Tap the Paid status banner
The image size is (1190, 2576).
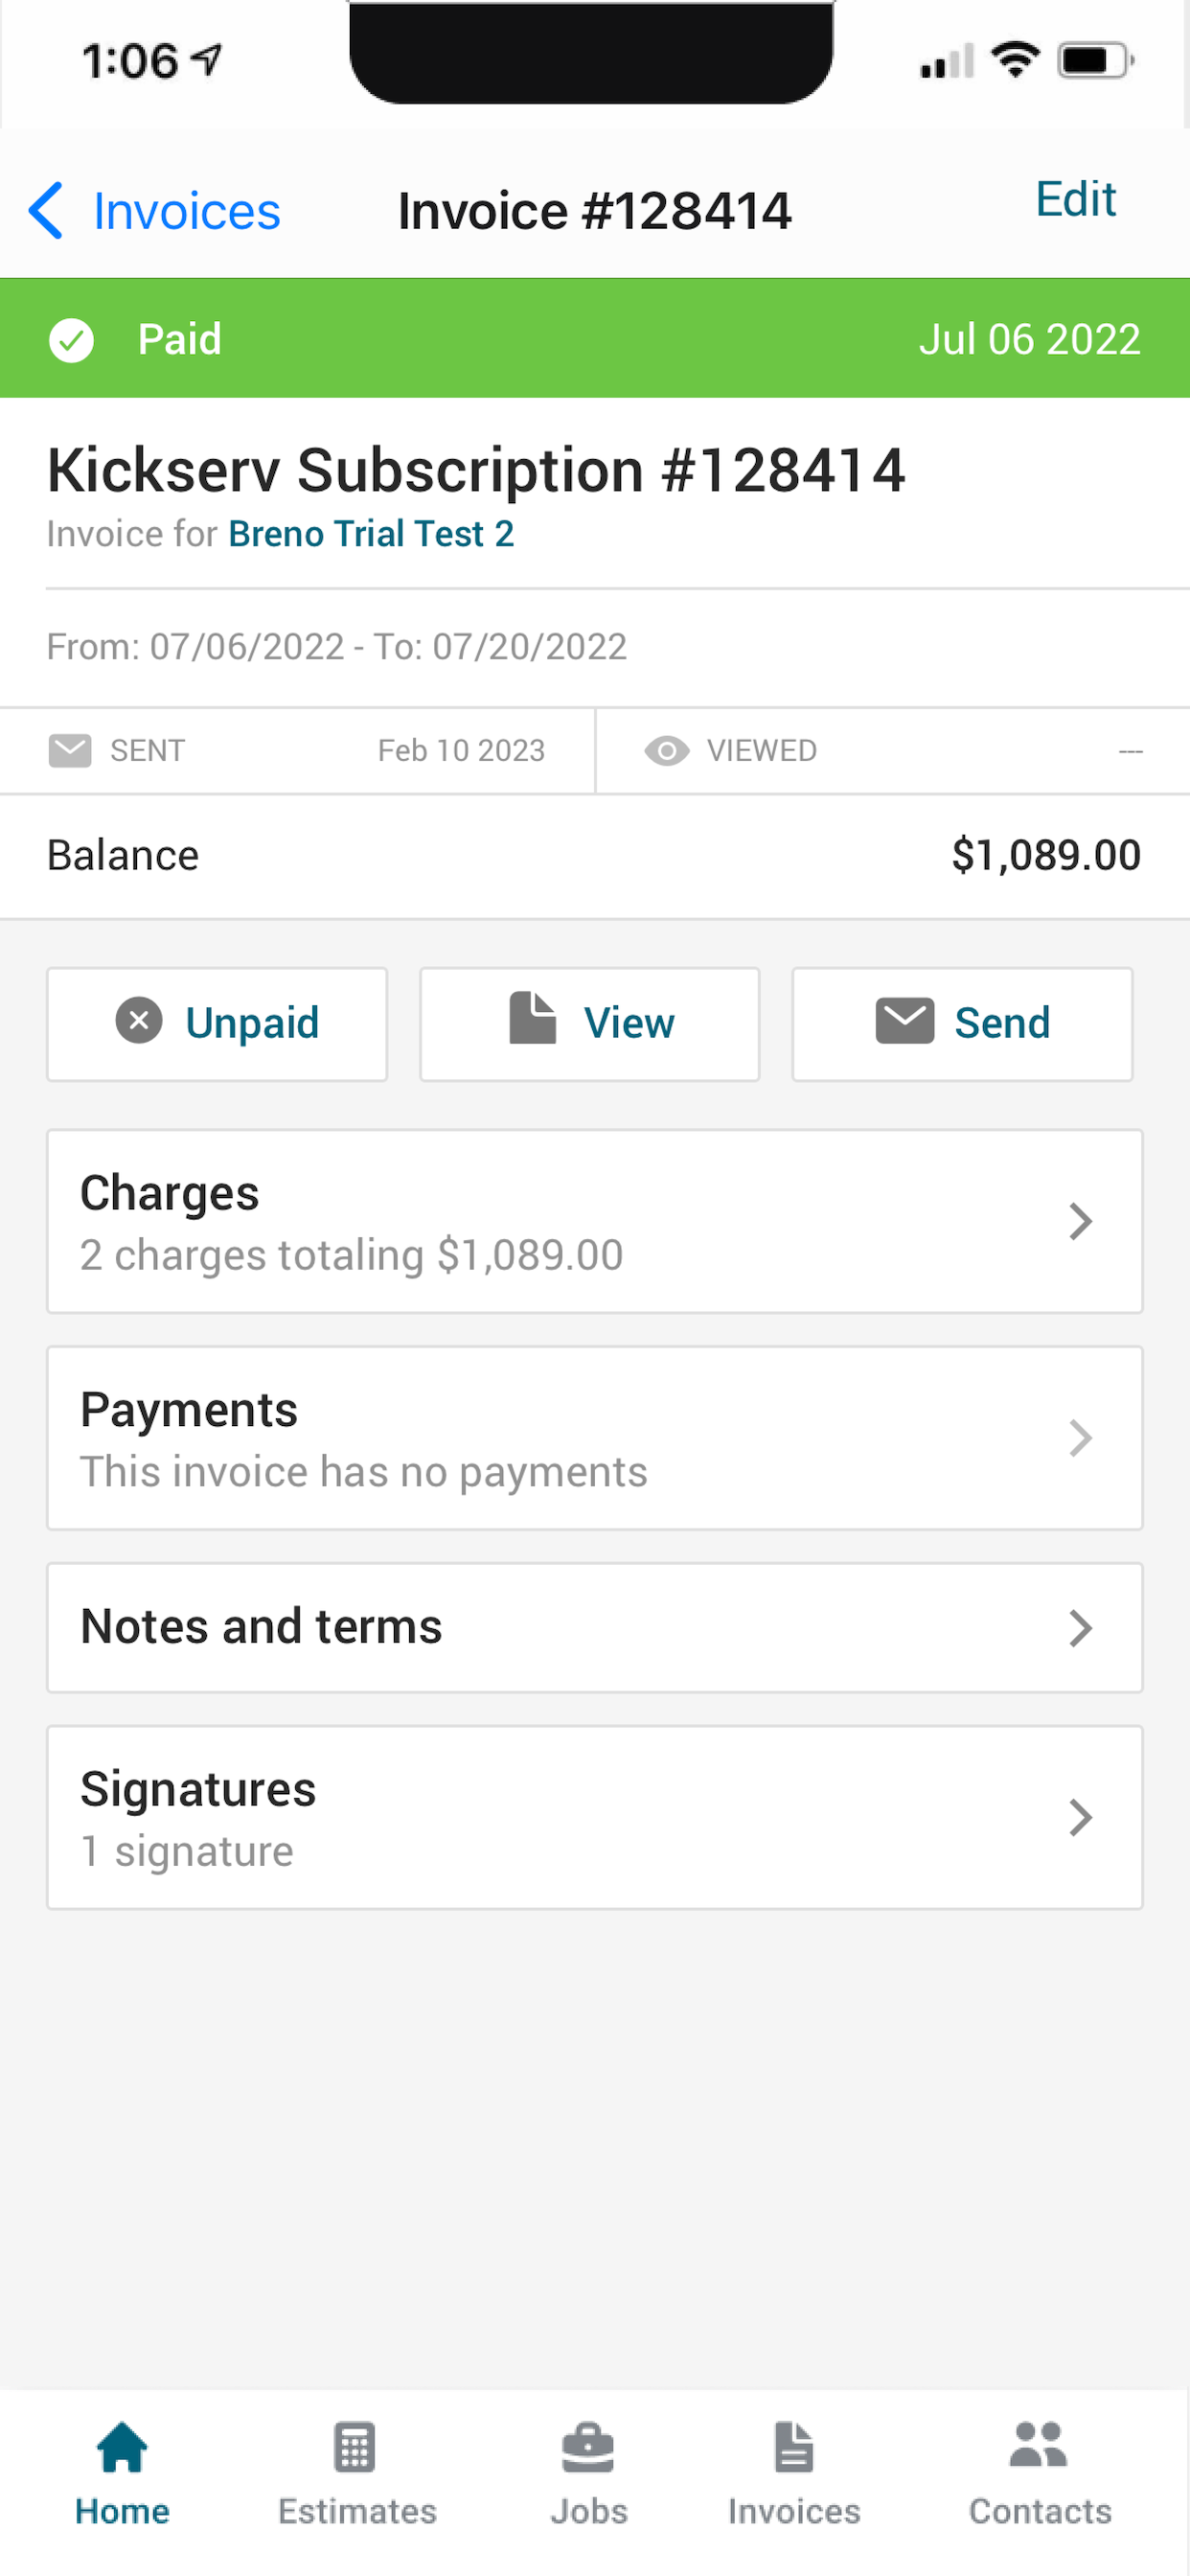(x=595, y=338)
